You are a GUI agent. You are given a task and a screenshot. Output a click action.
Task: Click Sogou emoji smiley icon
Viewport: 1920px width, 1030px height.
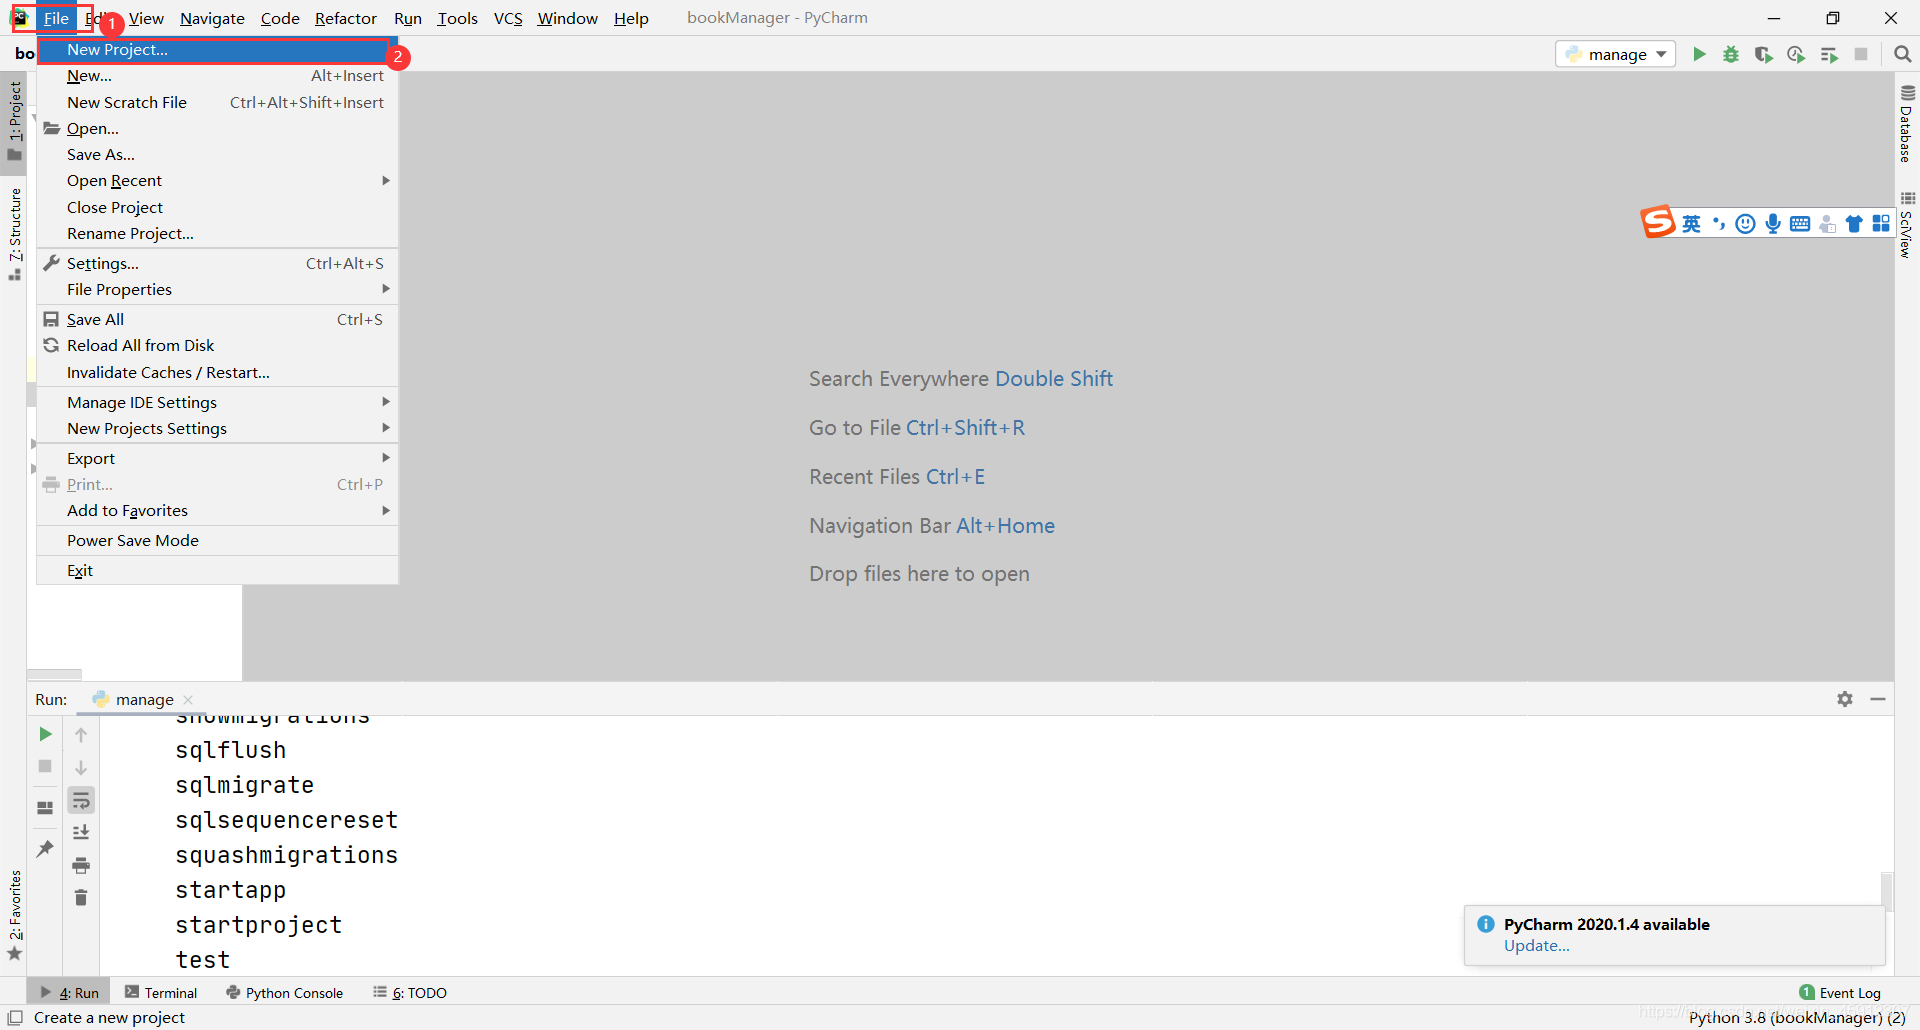coord(1745,224)
